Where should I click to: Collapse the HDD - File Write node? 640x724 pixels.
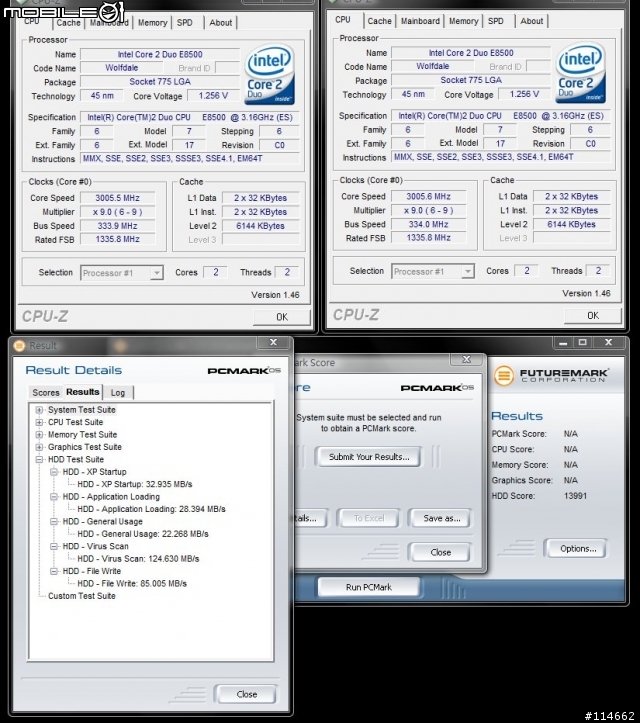pyautogui.click(x=54, y=572)
